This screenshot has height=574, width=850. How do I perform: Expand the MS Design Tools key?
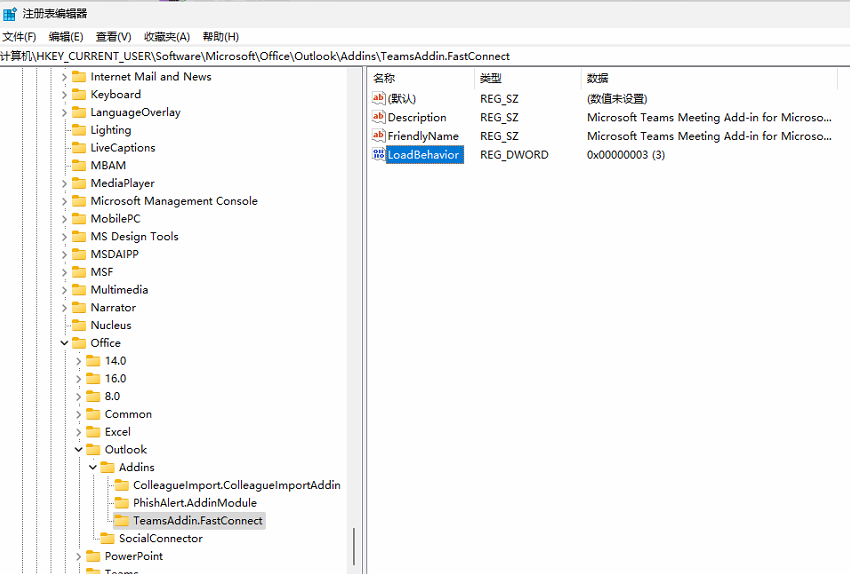65,237
